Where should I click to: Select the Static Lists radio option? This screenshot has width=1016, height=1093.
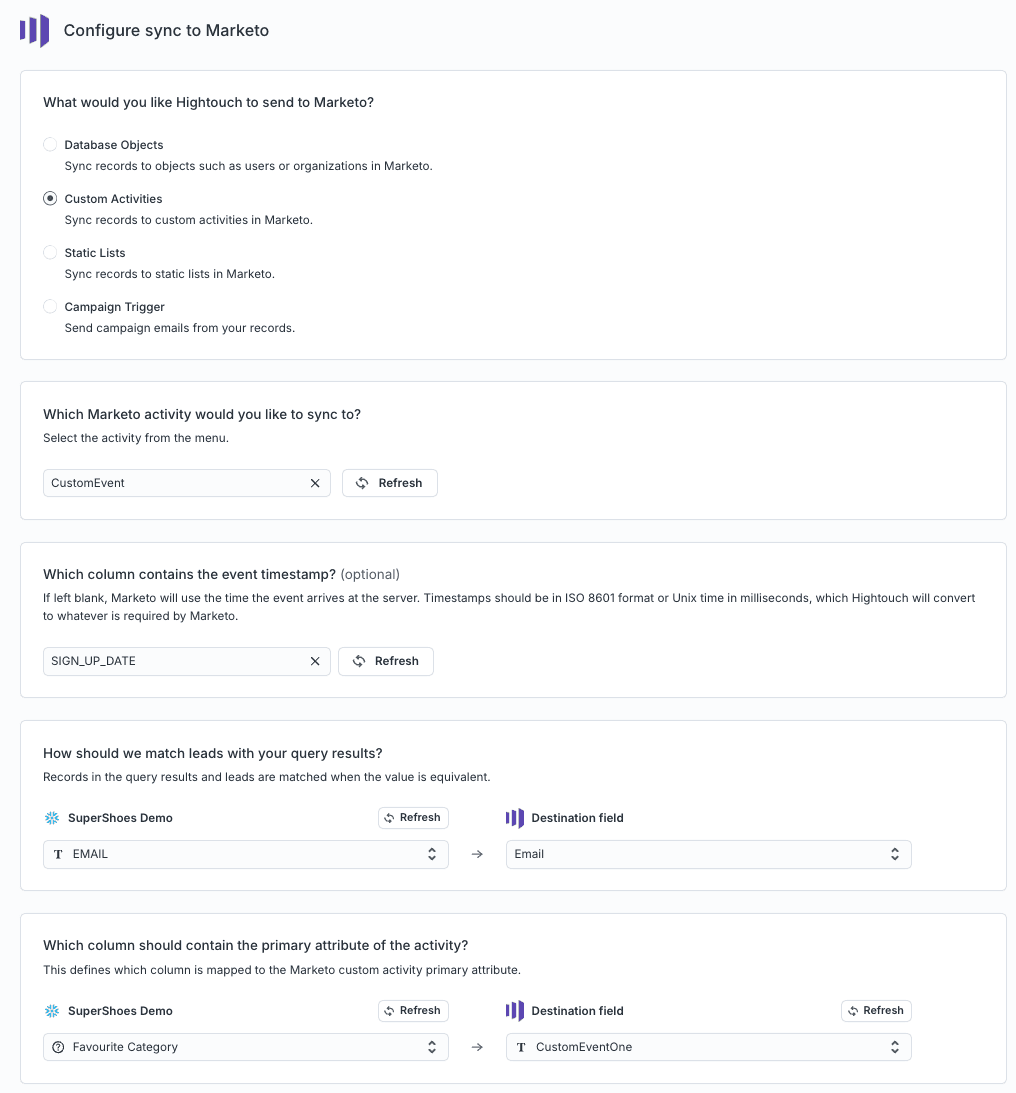[x=50, y=253]
